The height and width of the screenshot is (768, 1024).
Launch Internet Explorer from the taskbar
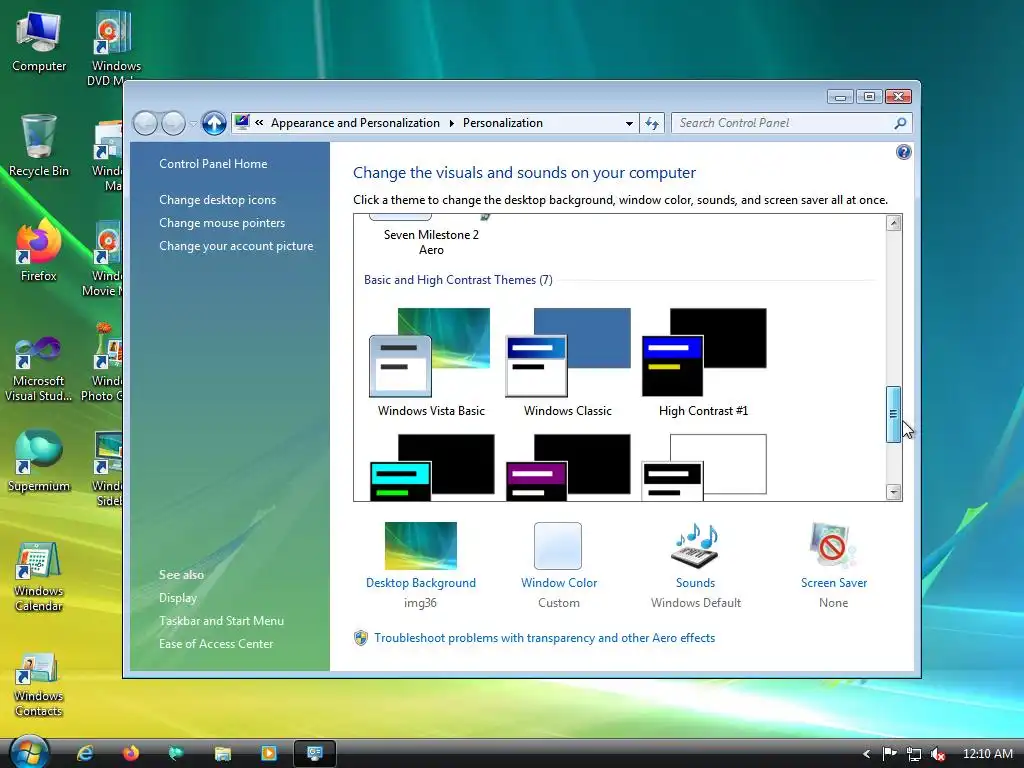point(85,753)
